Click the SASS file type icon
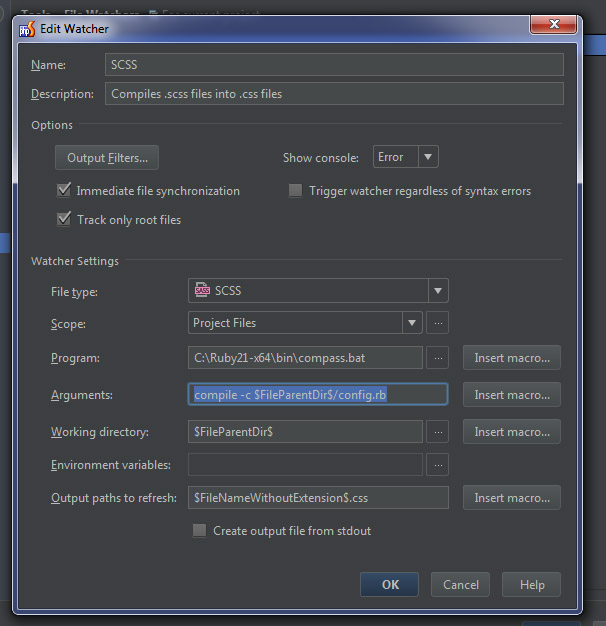The height and width of the screenshot is (626, 606). [x=202, y=290]
